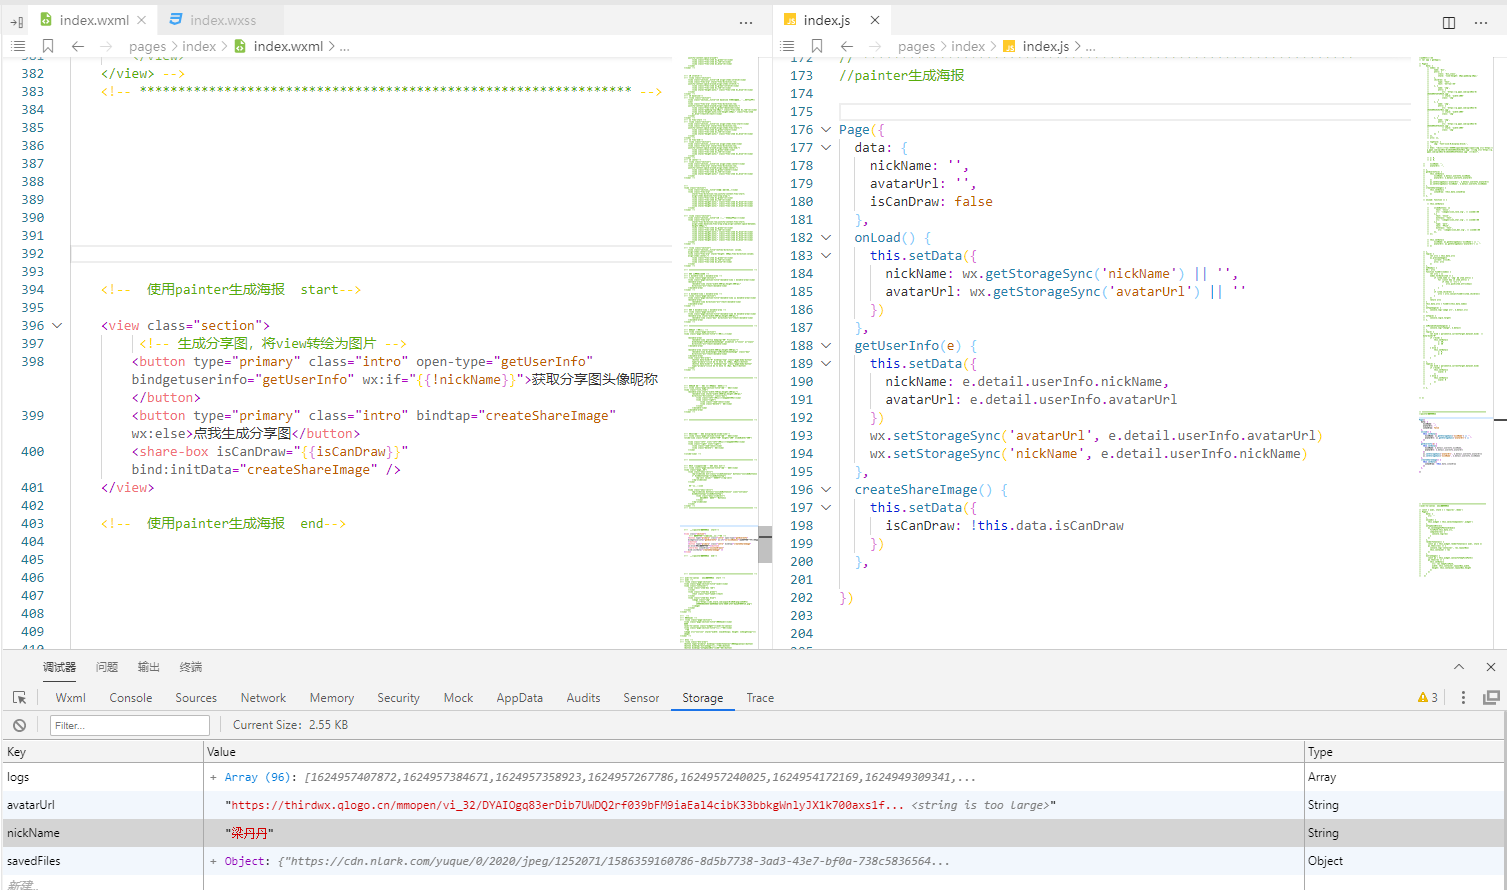Click the left editor outline list icon
The width and height of the screenshot is (1507, 890).
point(18,46)
